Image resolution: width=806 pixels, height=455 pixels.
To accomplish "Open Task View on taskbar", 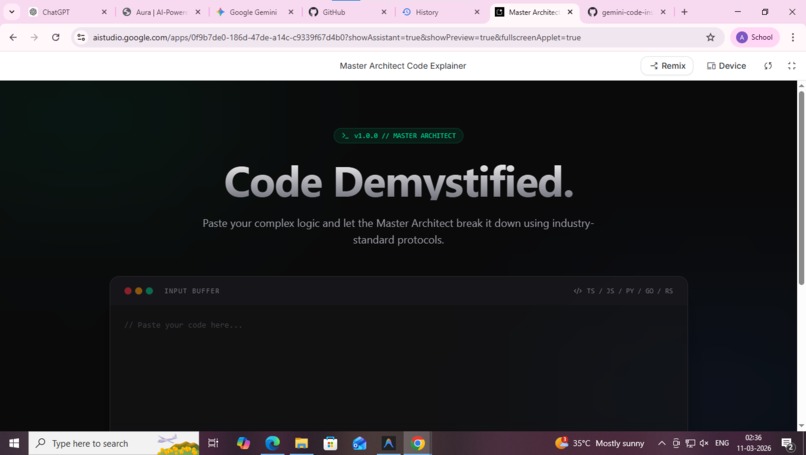I will coord(213,443).
